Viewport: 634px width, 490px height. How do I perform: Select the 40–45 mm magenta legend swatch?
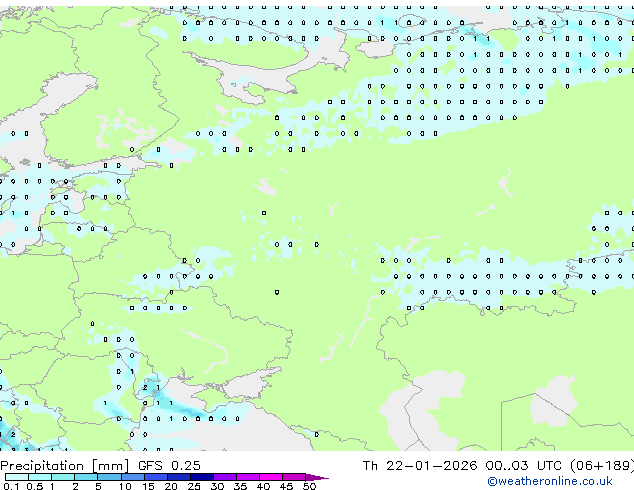(271, 477)
